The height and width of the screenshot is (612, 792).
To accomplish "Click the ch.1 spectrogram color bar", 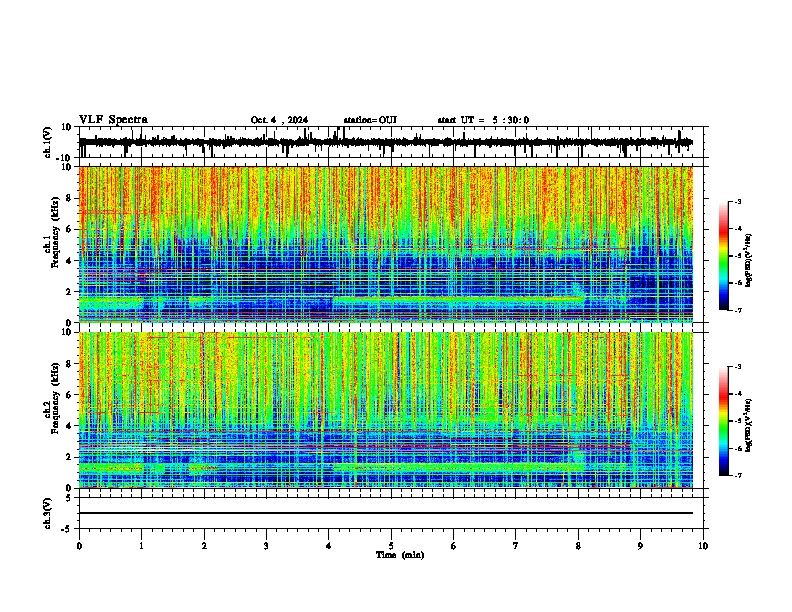I will tap(723, 256).
